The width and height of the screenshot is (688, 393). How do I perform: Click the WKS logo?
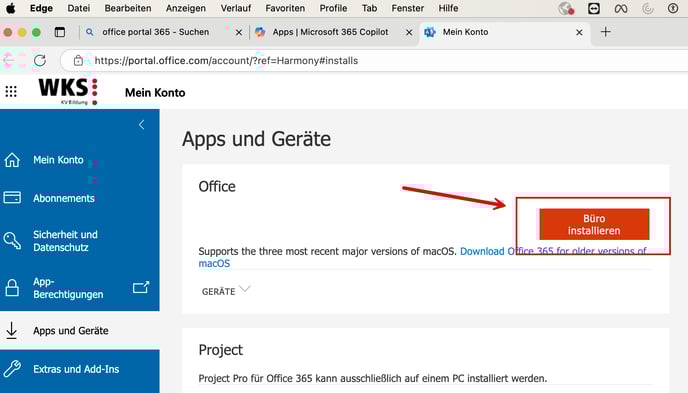[68, 91]
